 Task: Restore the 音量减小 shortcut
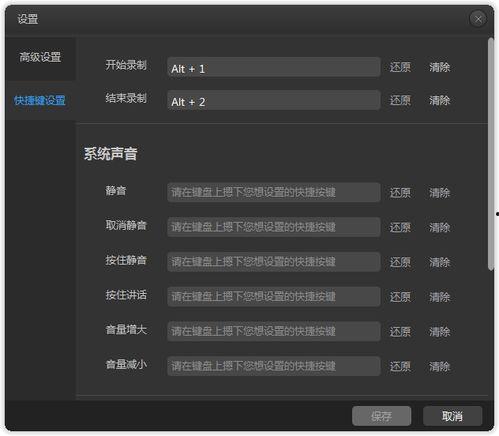tap(400, 367)
